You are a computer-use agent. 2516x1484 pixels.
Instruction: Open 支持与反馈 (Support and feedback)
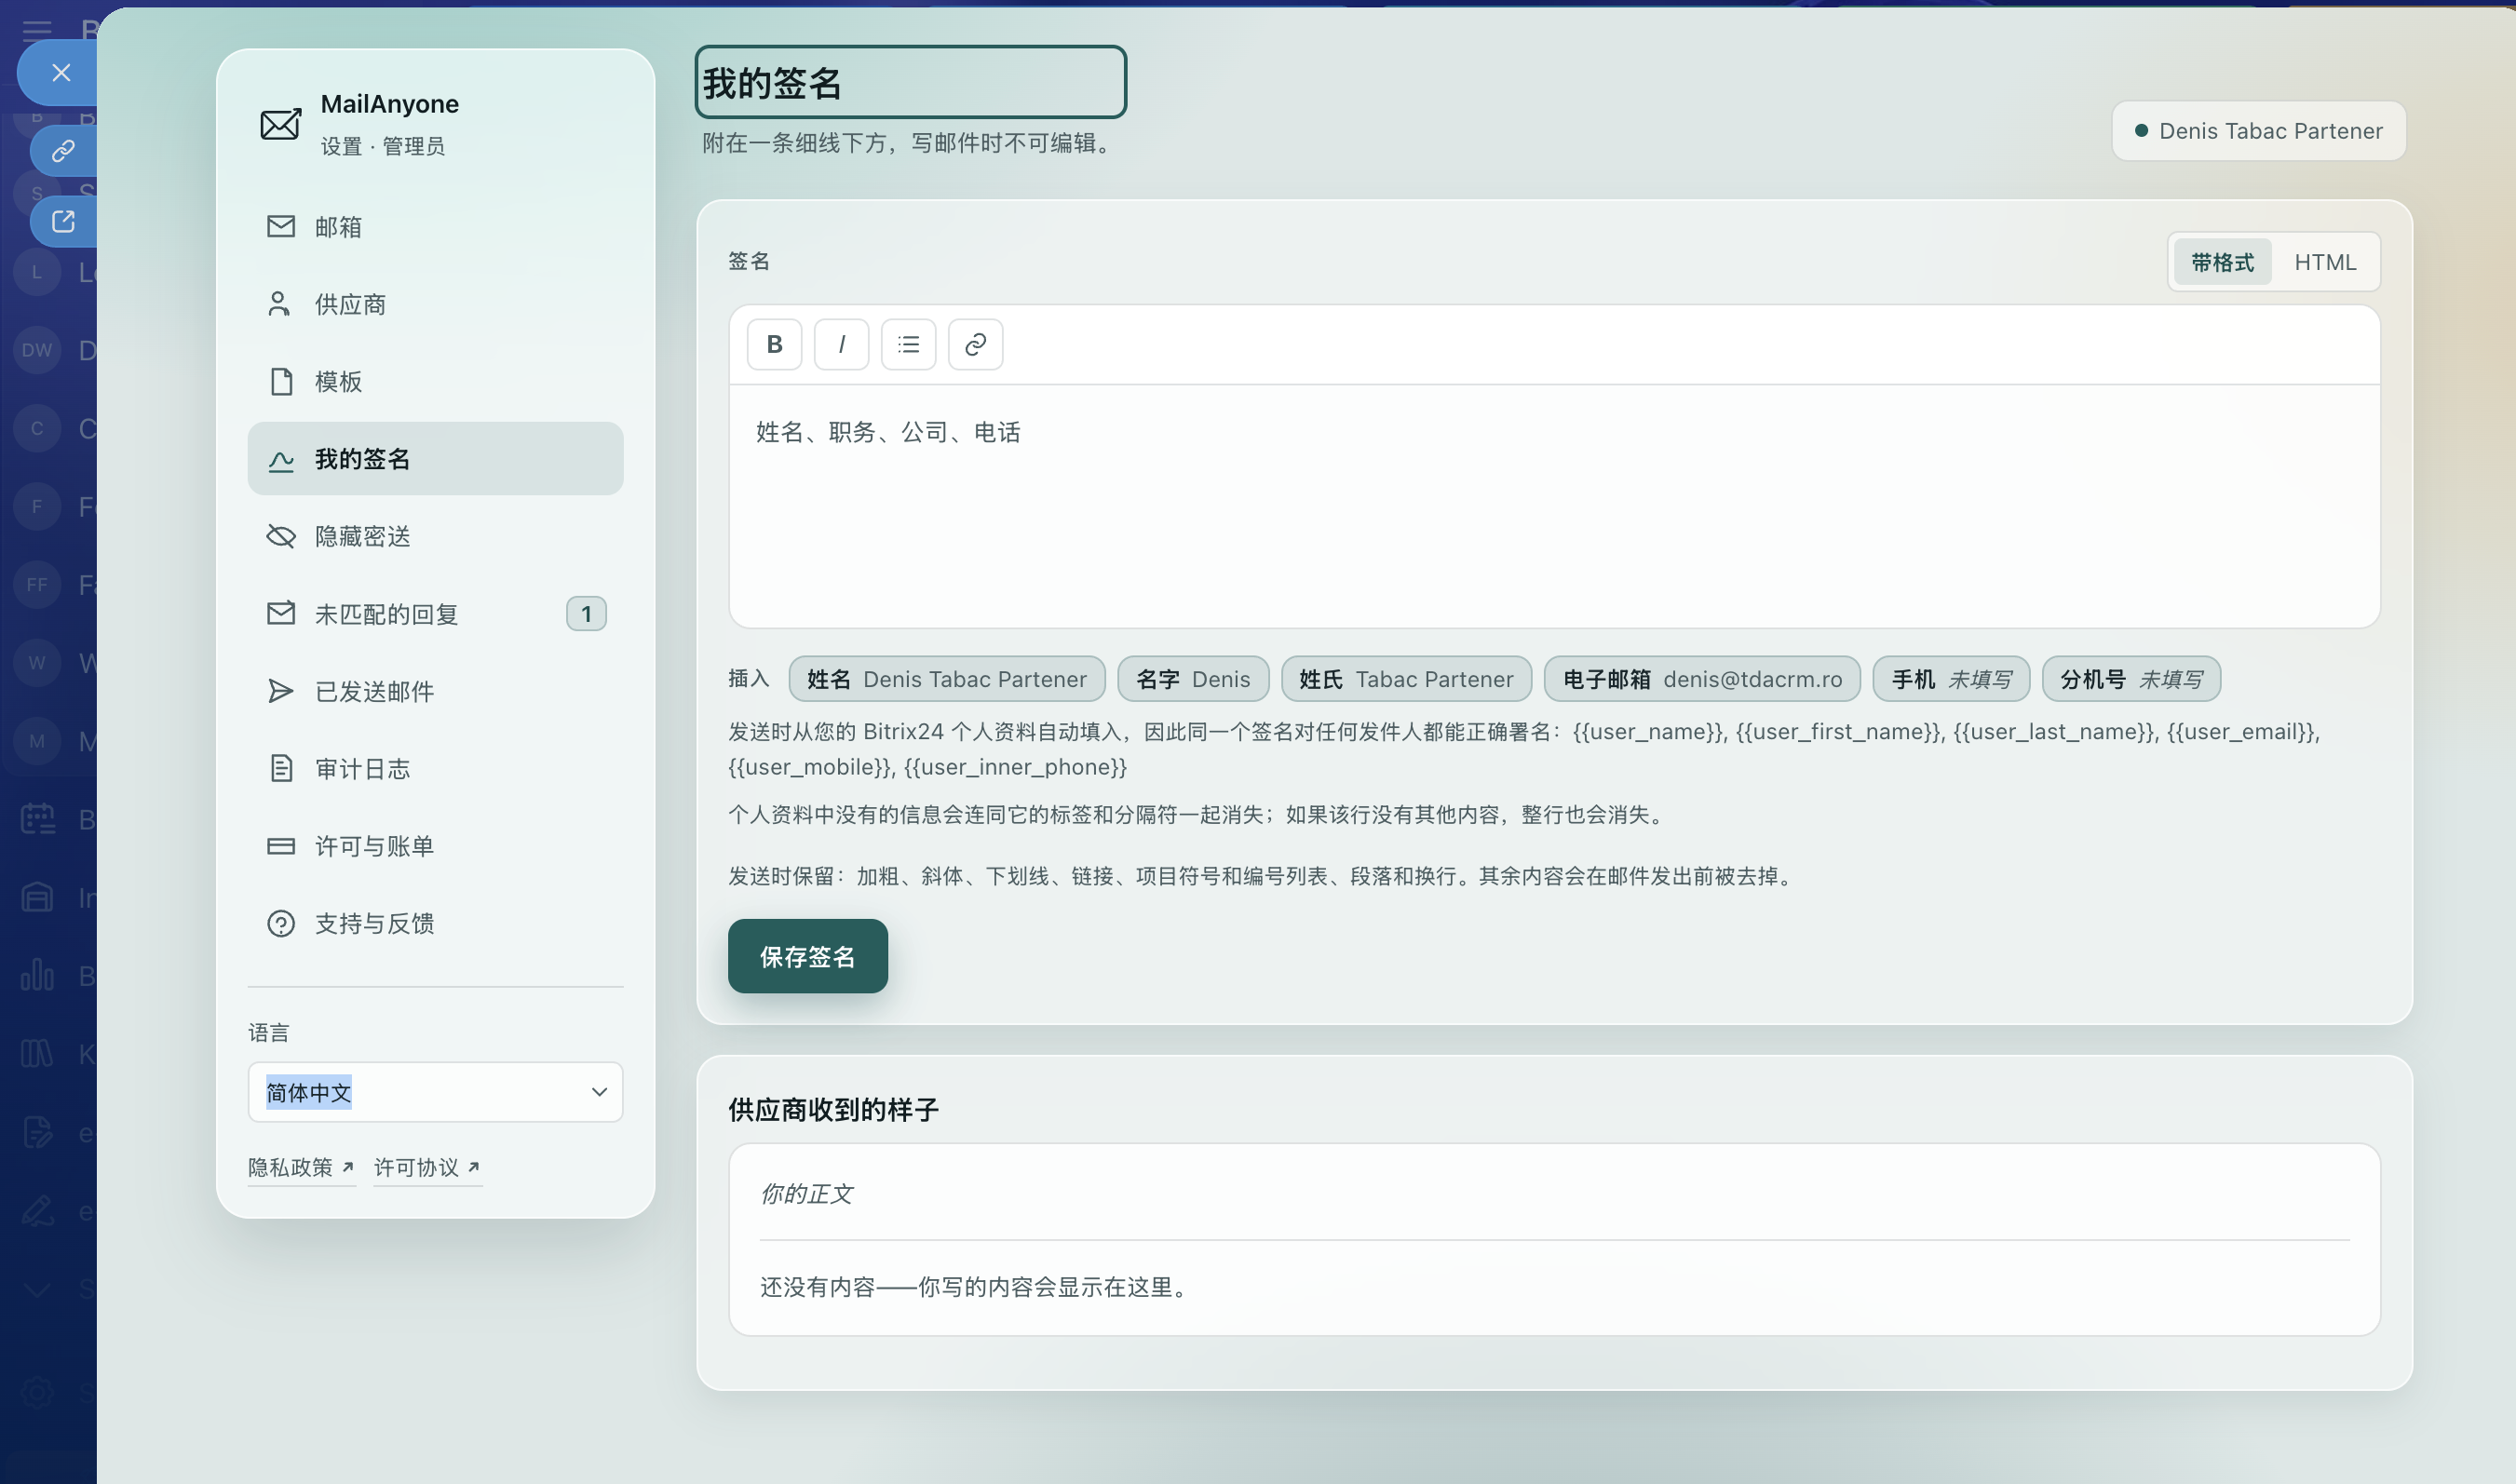(x=435, y=923)
